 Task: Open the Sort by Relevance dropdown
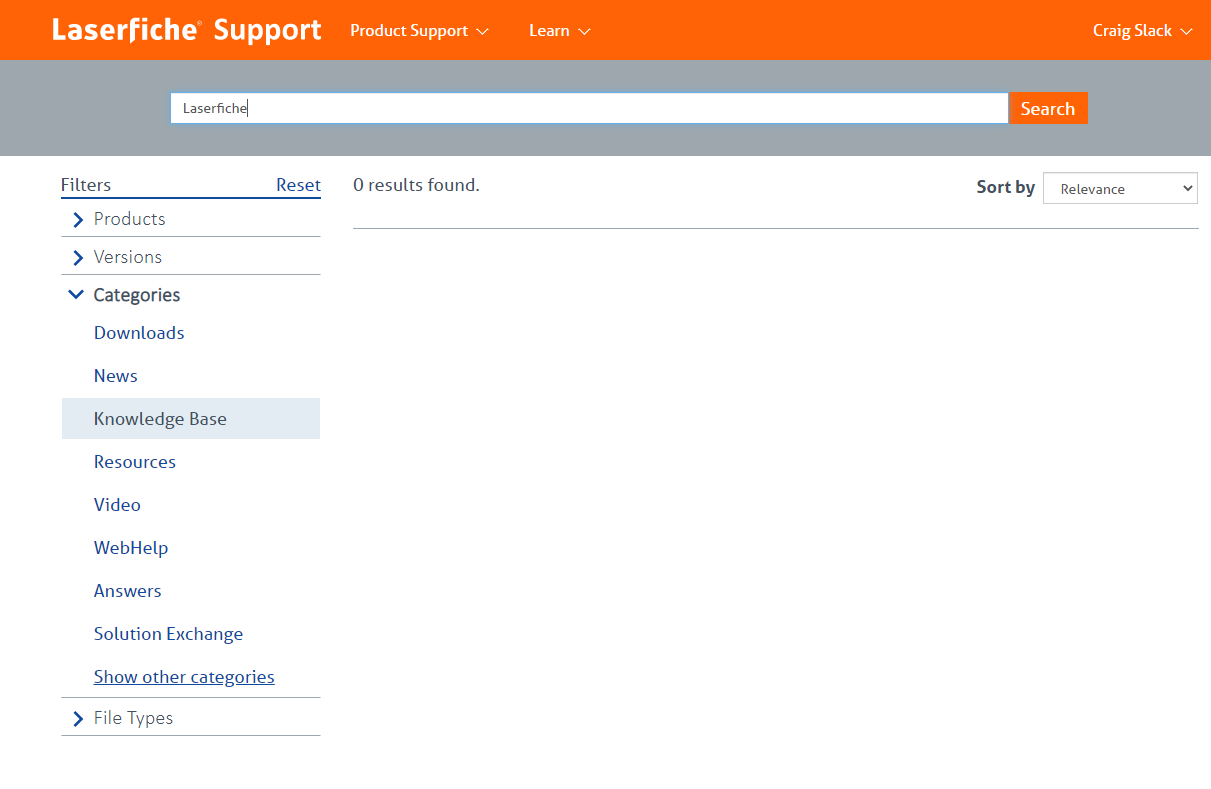pos(1120,188)
